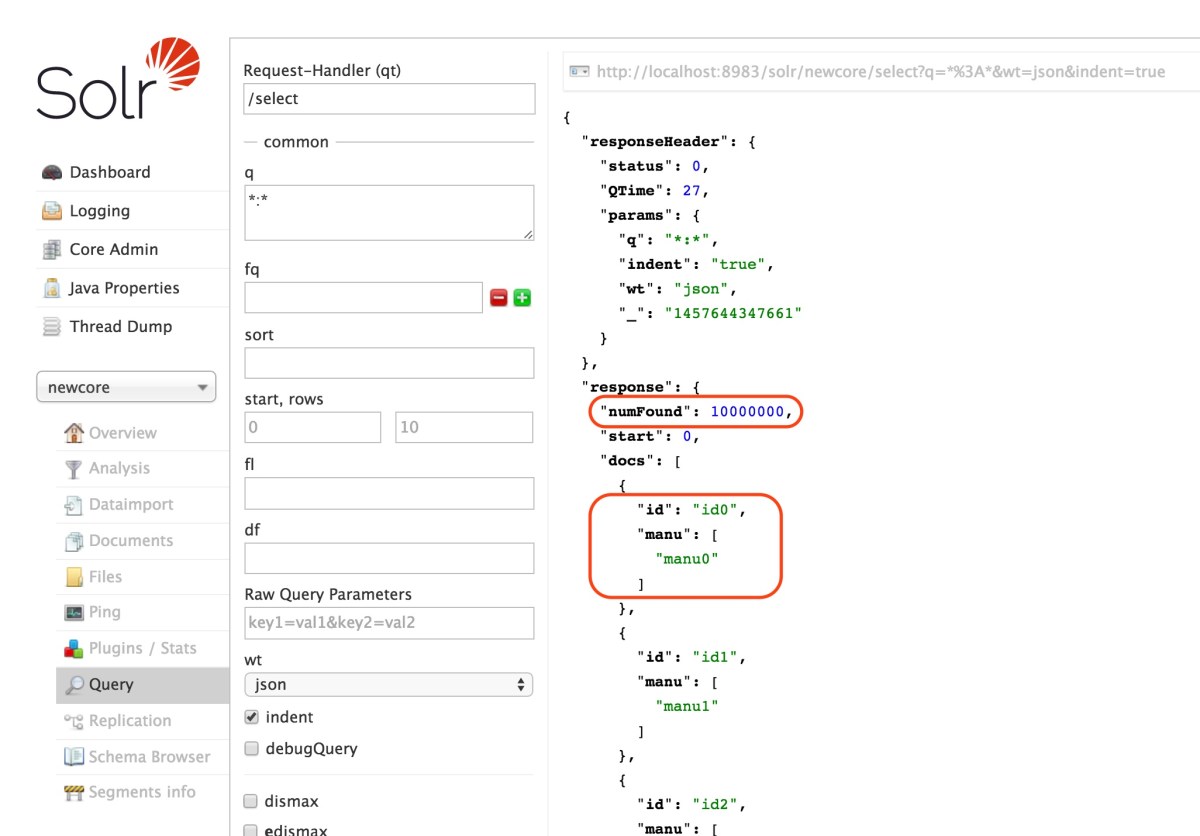
Task: Remove filter query with red minus icon
Action: (x=498, y=298)
